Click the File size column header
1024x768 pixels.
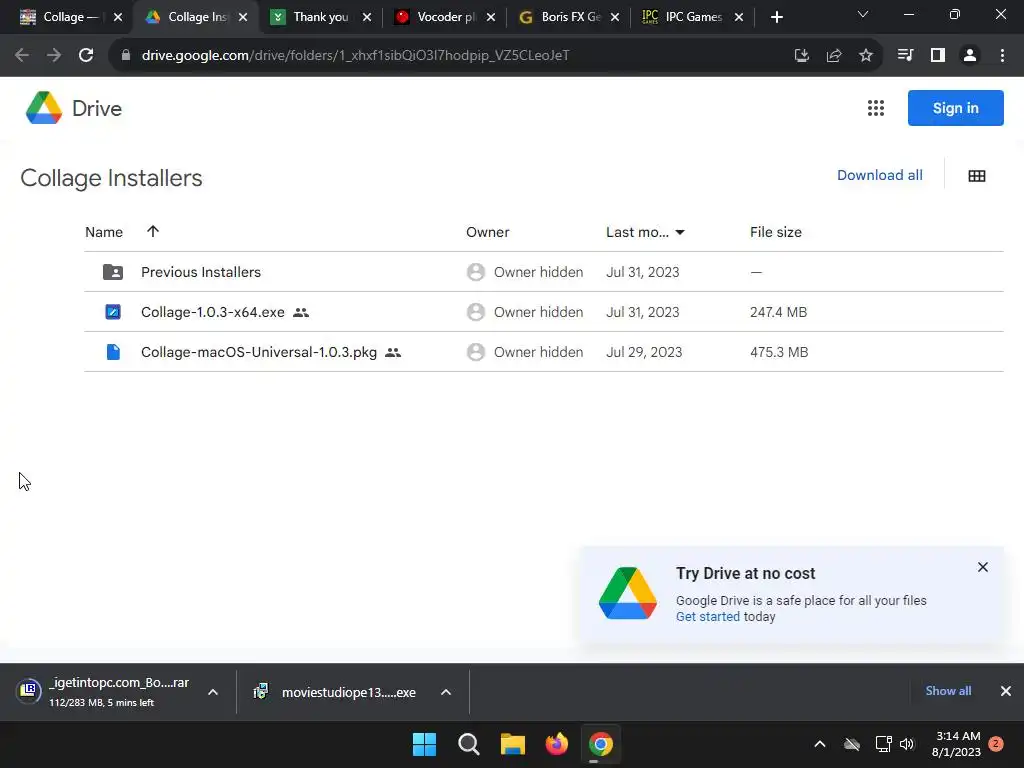776,232
